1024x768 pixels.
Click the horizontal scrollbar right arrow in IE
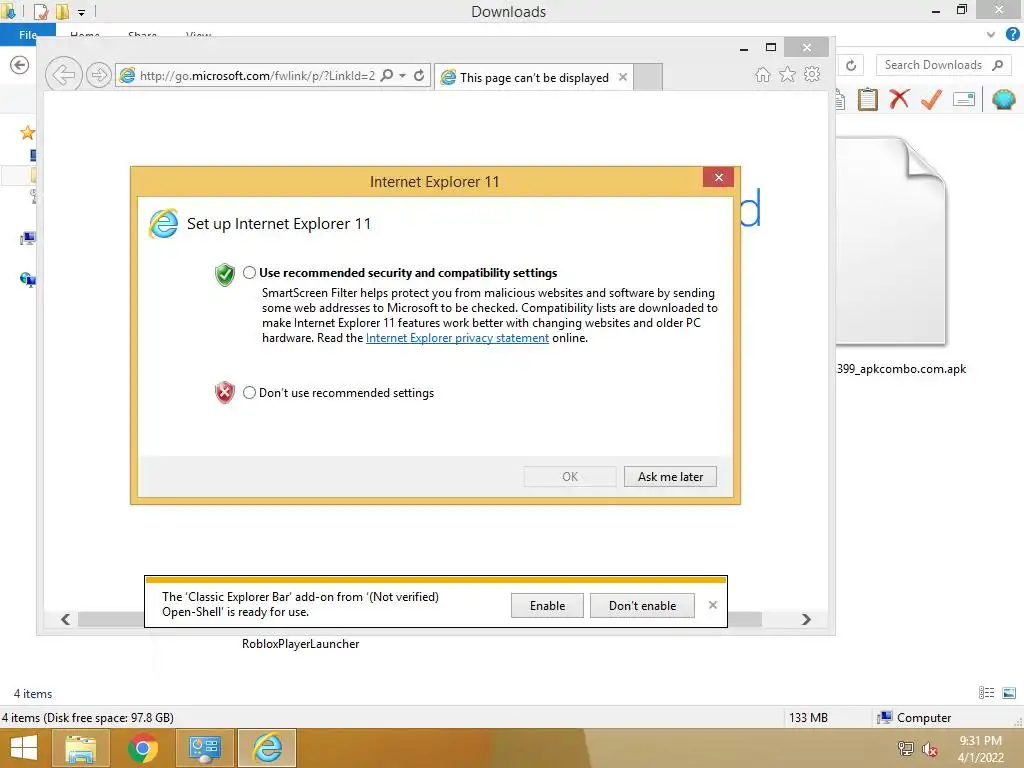click(806, 619)
